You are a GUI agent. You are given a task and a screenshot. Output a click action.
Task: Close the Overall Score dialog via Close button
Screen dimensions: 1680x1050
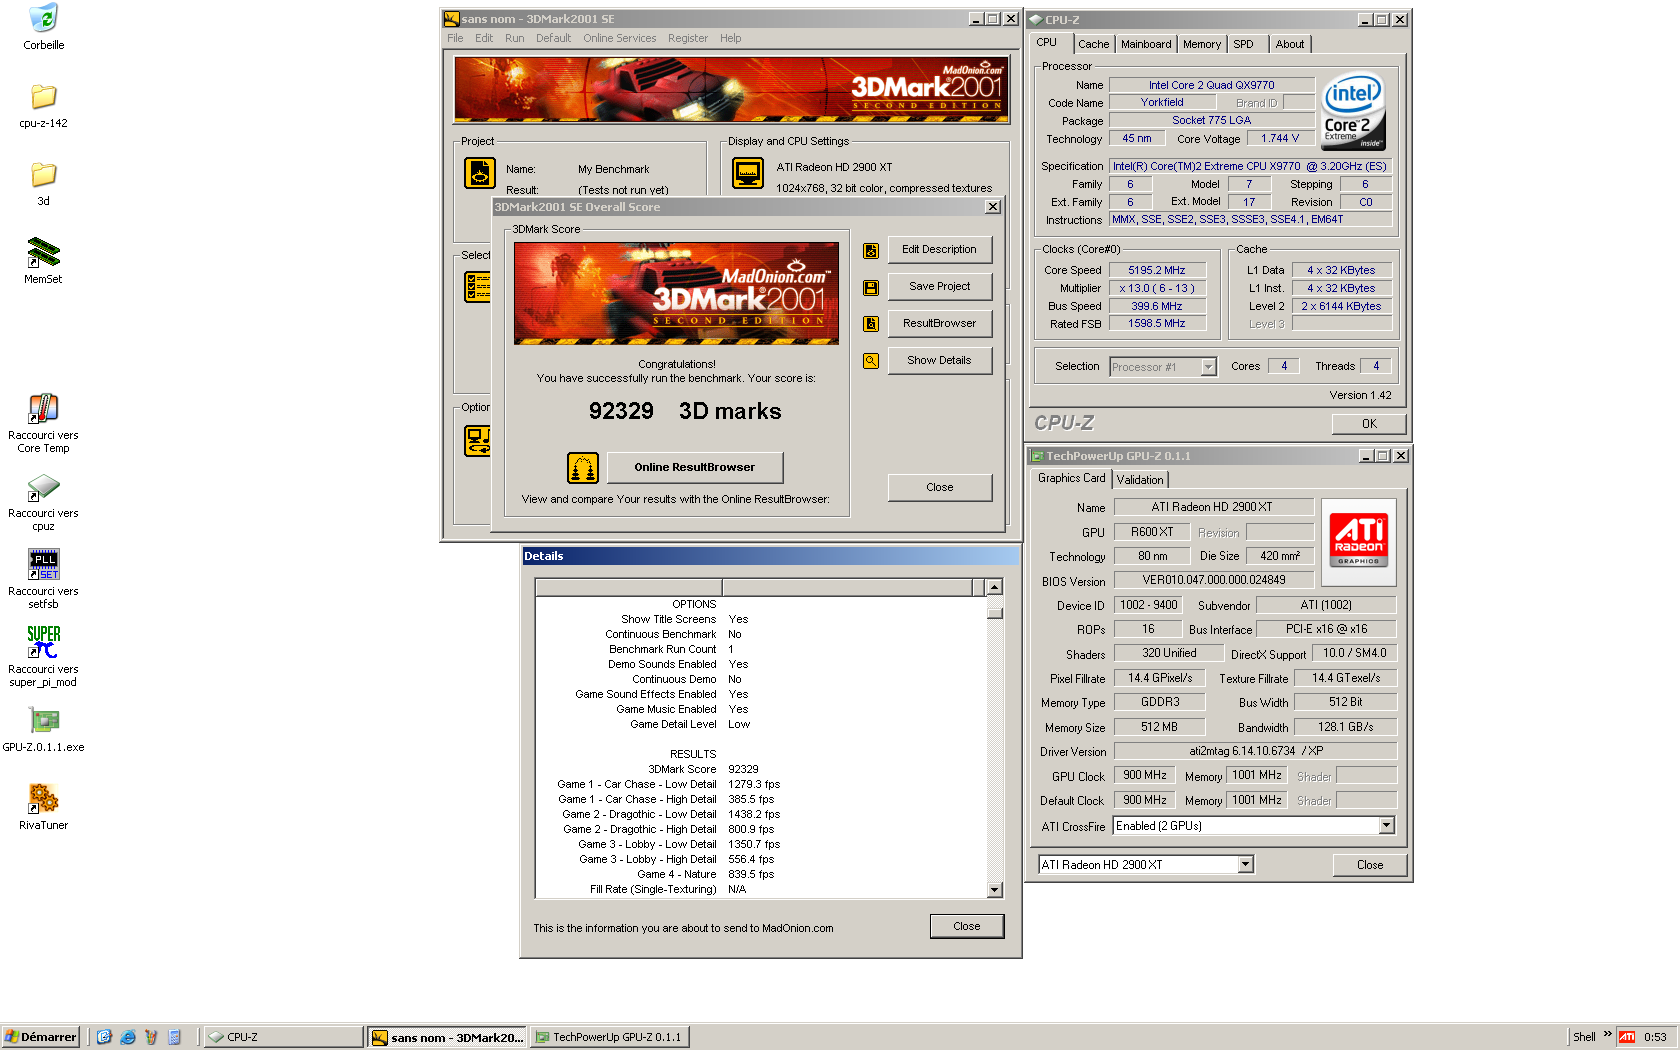pos(939,488)
